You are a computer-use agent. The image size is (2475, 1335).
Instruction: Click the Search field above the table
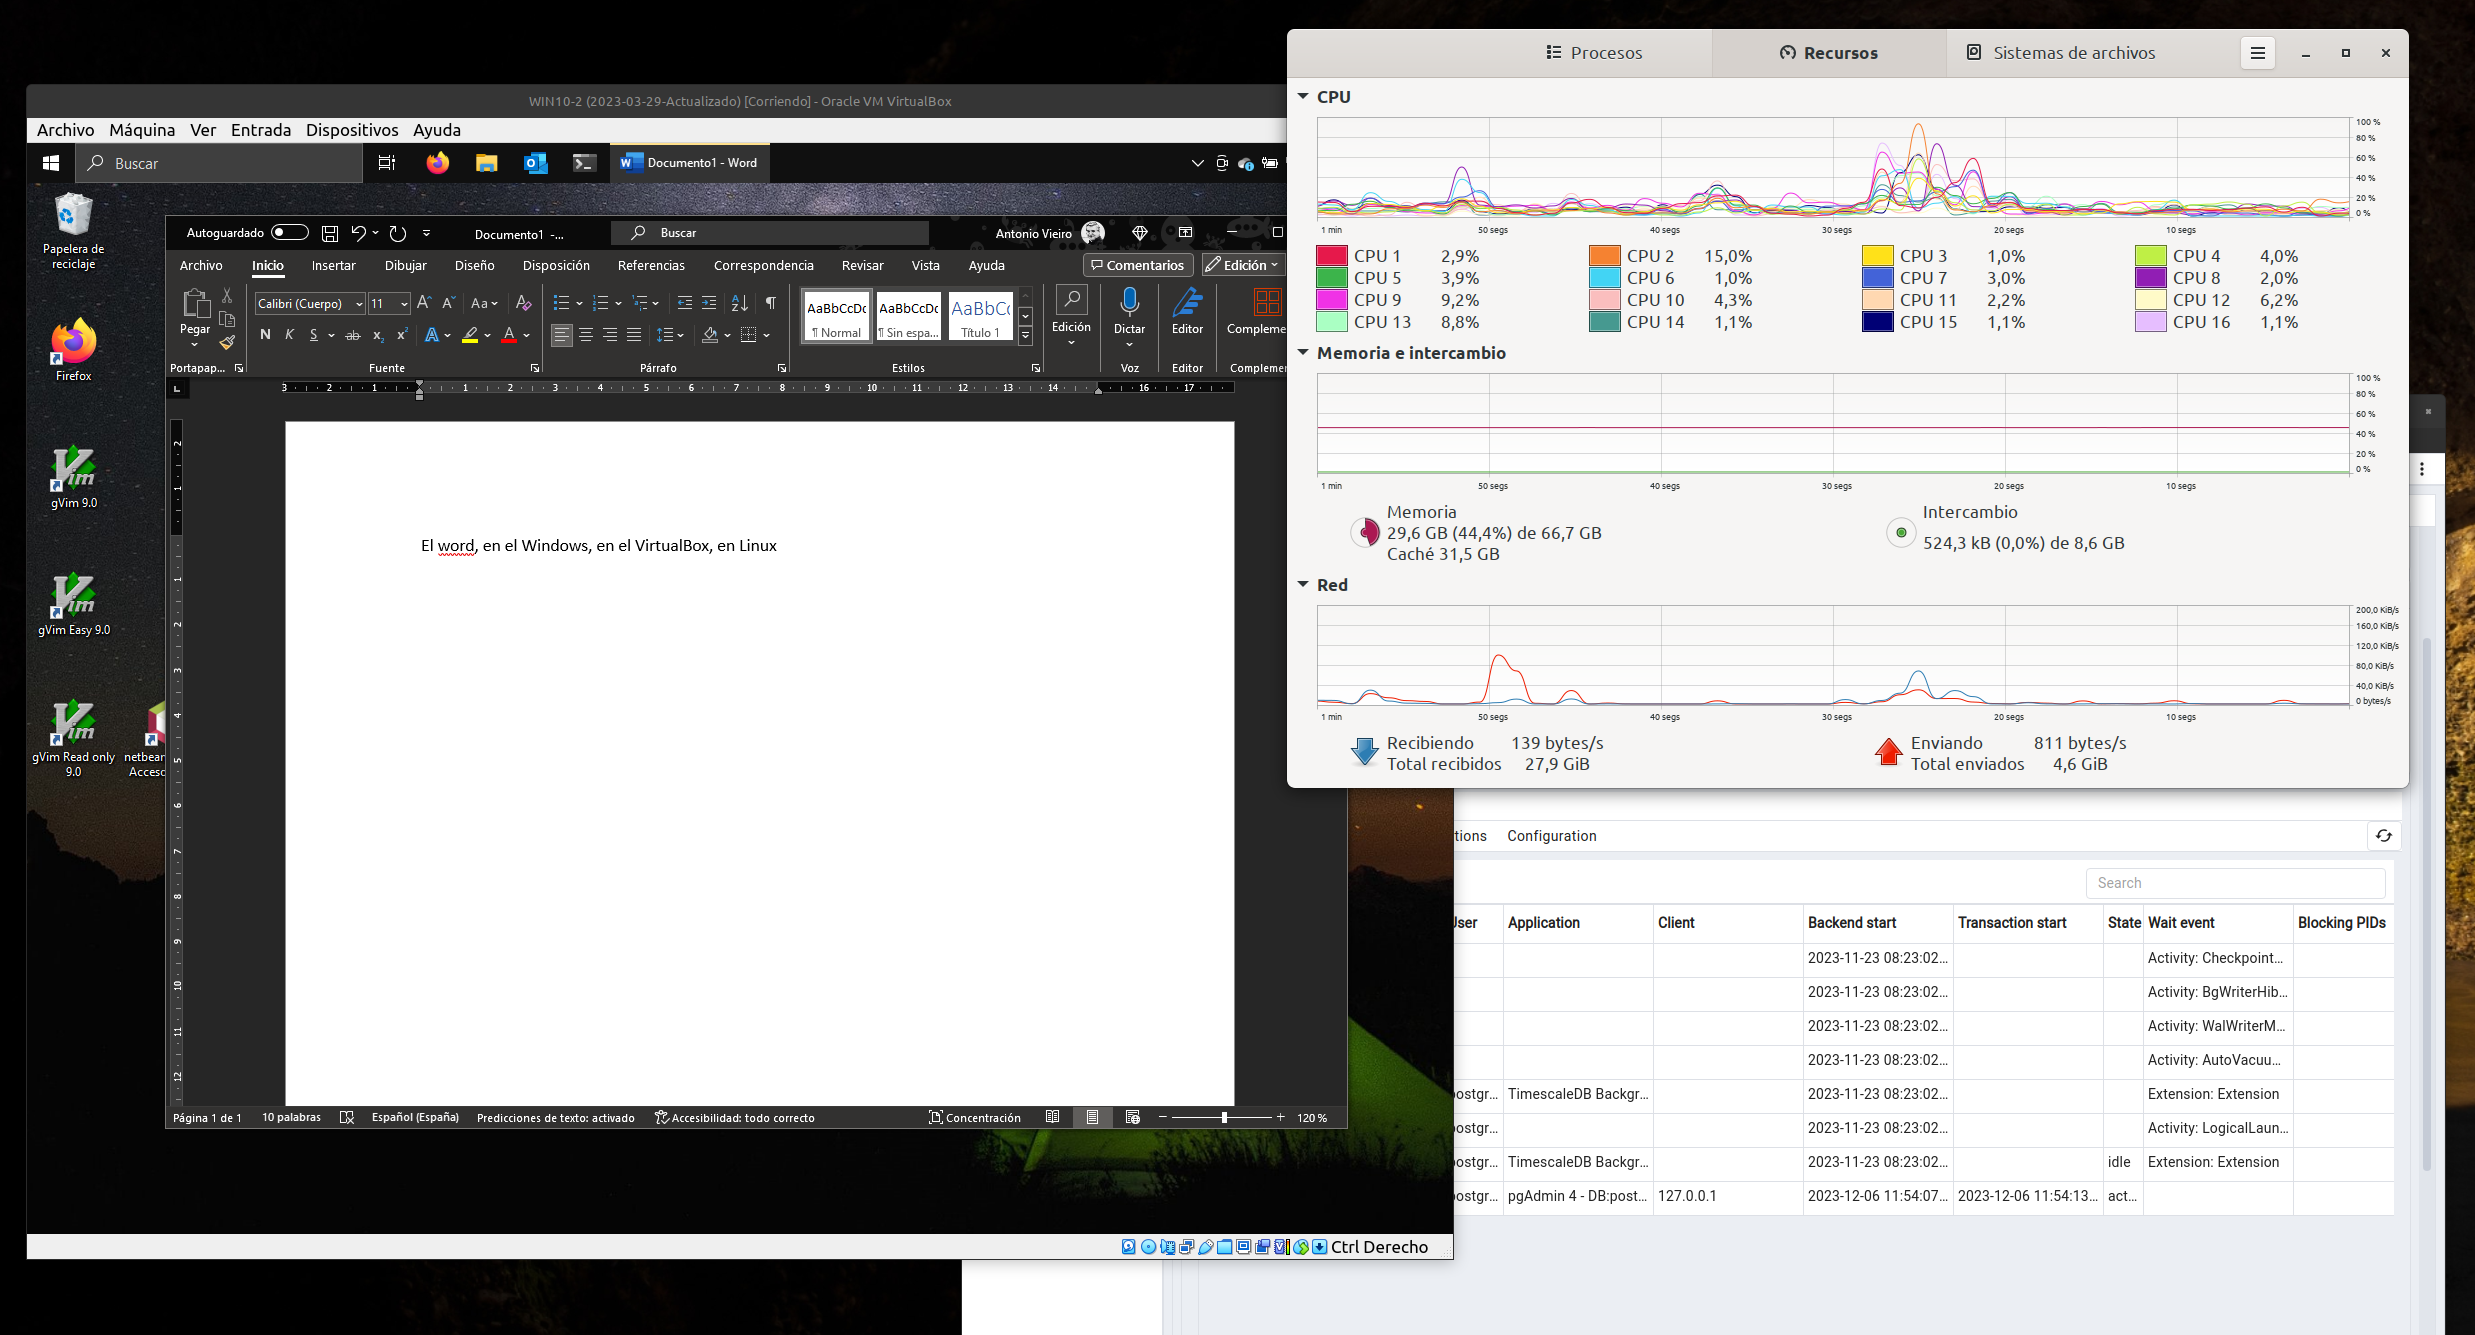(2235, 883)
